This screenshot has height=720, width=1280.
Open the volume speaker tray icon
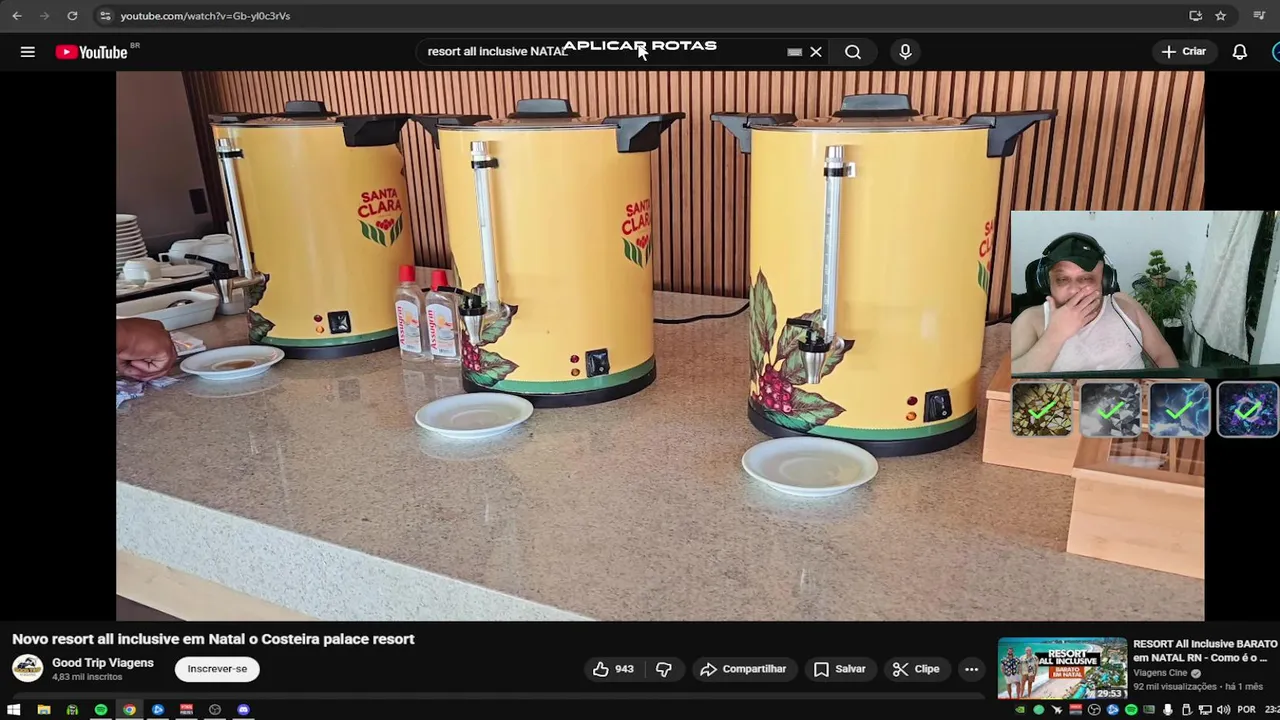pyautogui.click(x=1223, y=710)
